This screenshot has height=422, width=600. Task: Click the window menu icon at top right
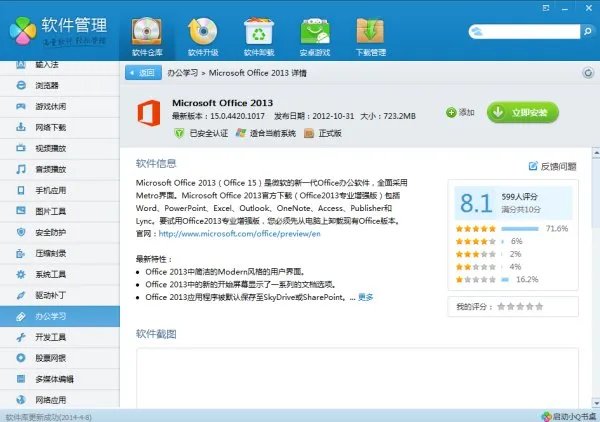coord(546,8)
